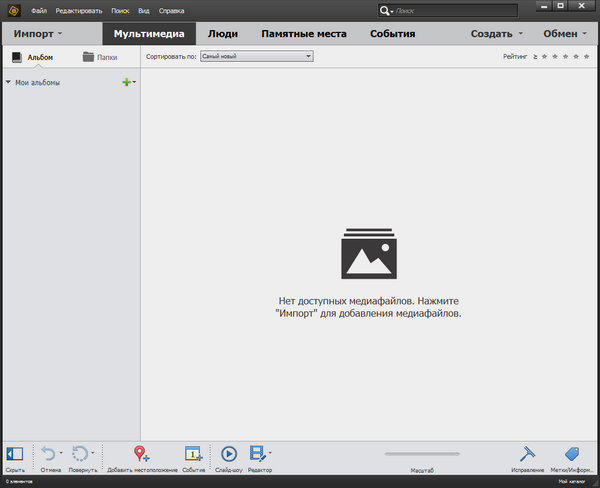Click the Rotate icon (Повернуть)

81,455
